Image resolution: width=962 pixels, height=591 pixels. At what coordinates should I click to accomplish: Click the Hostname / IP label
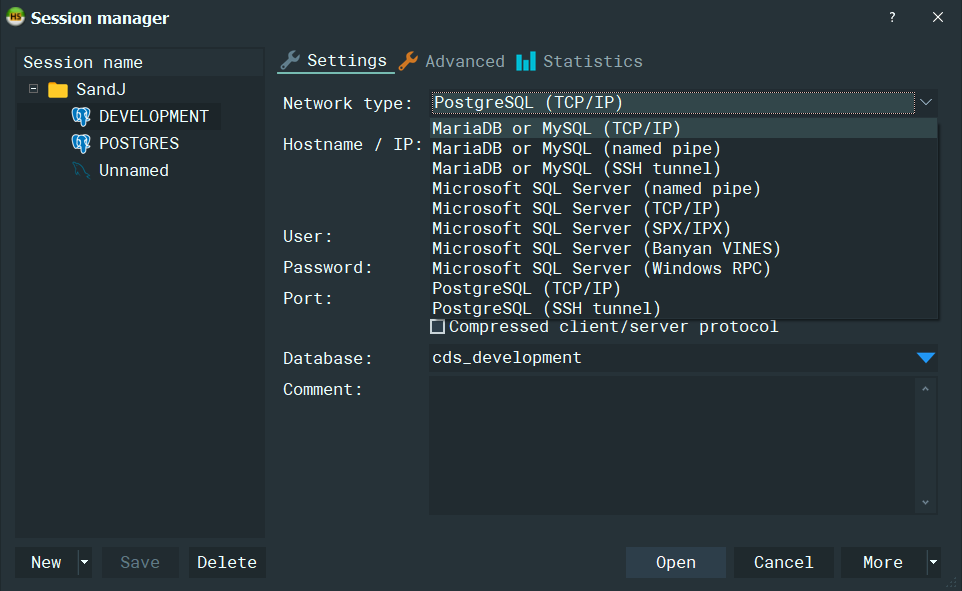[353, 145]
